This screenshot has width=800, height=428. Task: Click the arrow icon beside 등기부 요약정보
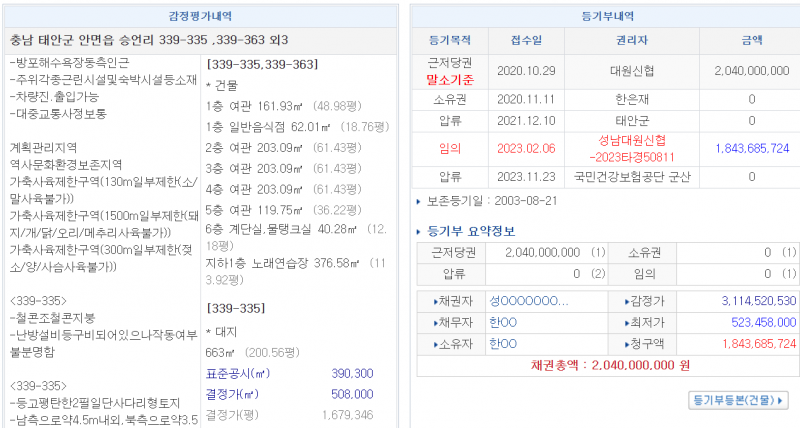418,231
